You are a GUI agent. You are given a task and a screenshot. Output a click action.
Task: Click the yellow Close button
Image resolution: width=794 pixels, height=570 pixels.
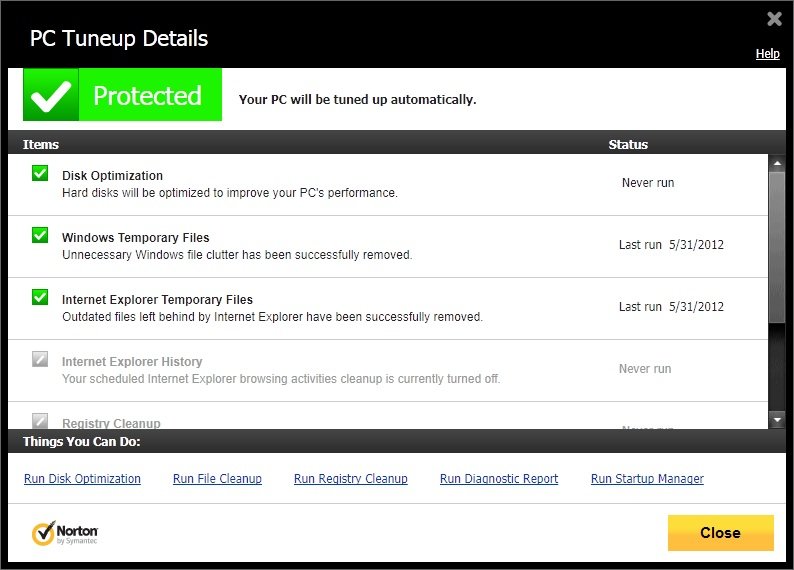pyautogui.click(x=721, y=533)
